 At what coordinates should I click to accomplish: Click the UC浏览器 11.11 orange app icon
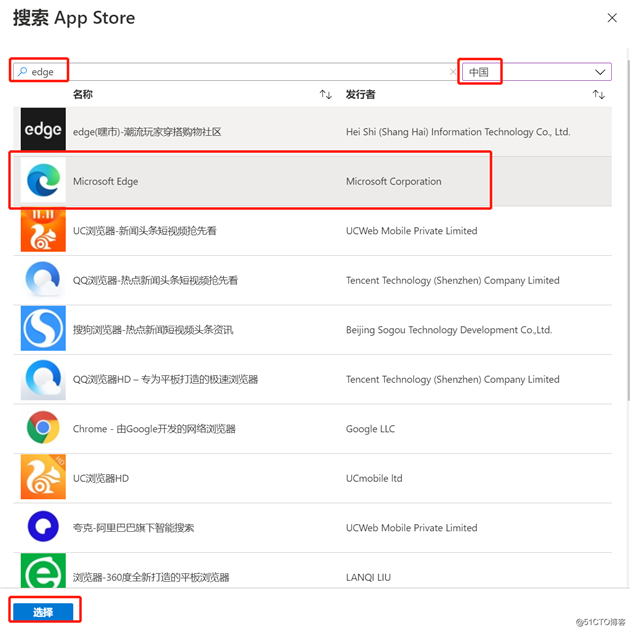(x=43, y=230)
